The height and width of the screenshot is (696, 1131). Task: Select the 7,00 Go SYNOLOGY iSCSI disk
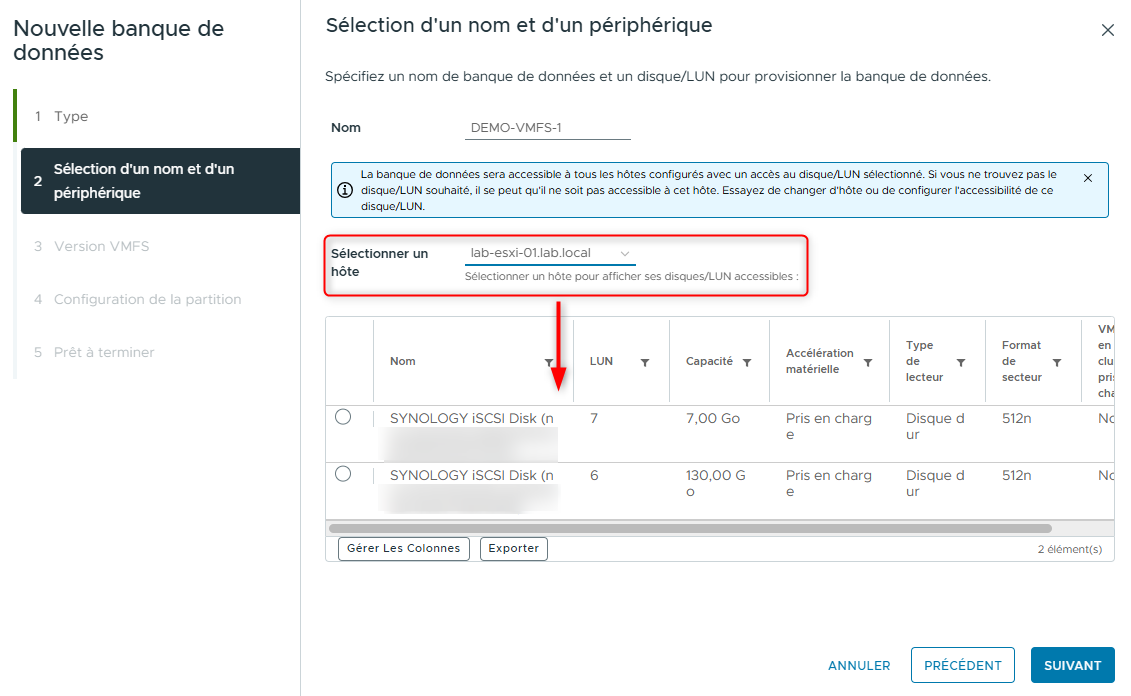pyautogui.click(x=345, y=419)
